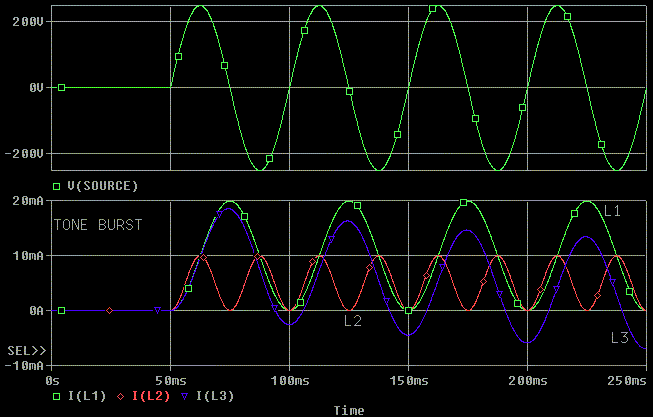Click the SEL>> selected plot indicator

coord(25,351)
